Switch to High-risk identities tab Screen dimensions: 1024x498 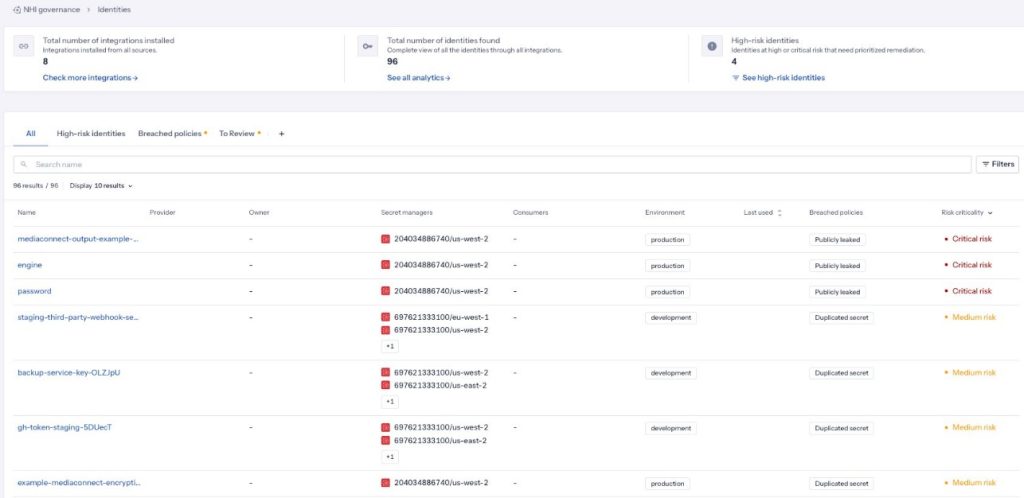(x=91, y=134)
